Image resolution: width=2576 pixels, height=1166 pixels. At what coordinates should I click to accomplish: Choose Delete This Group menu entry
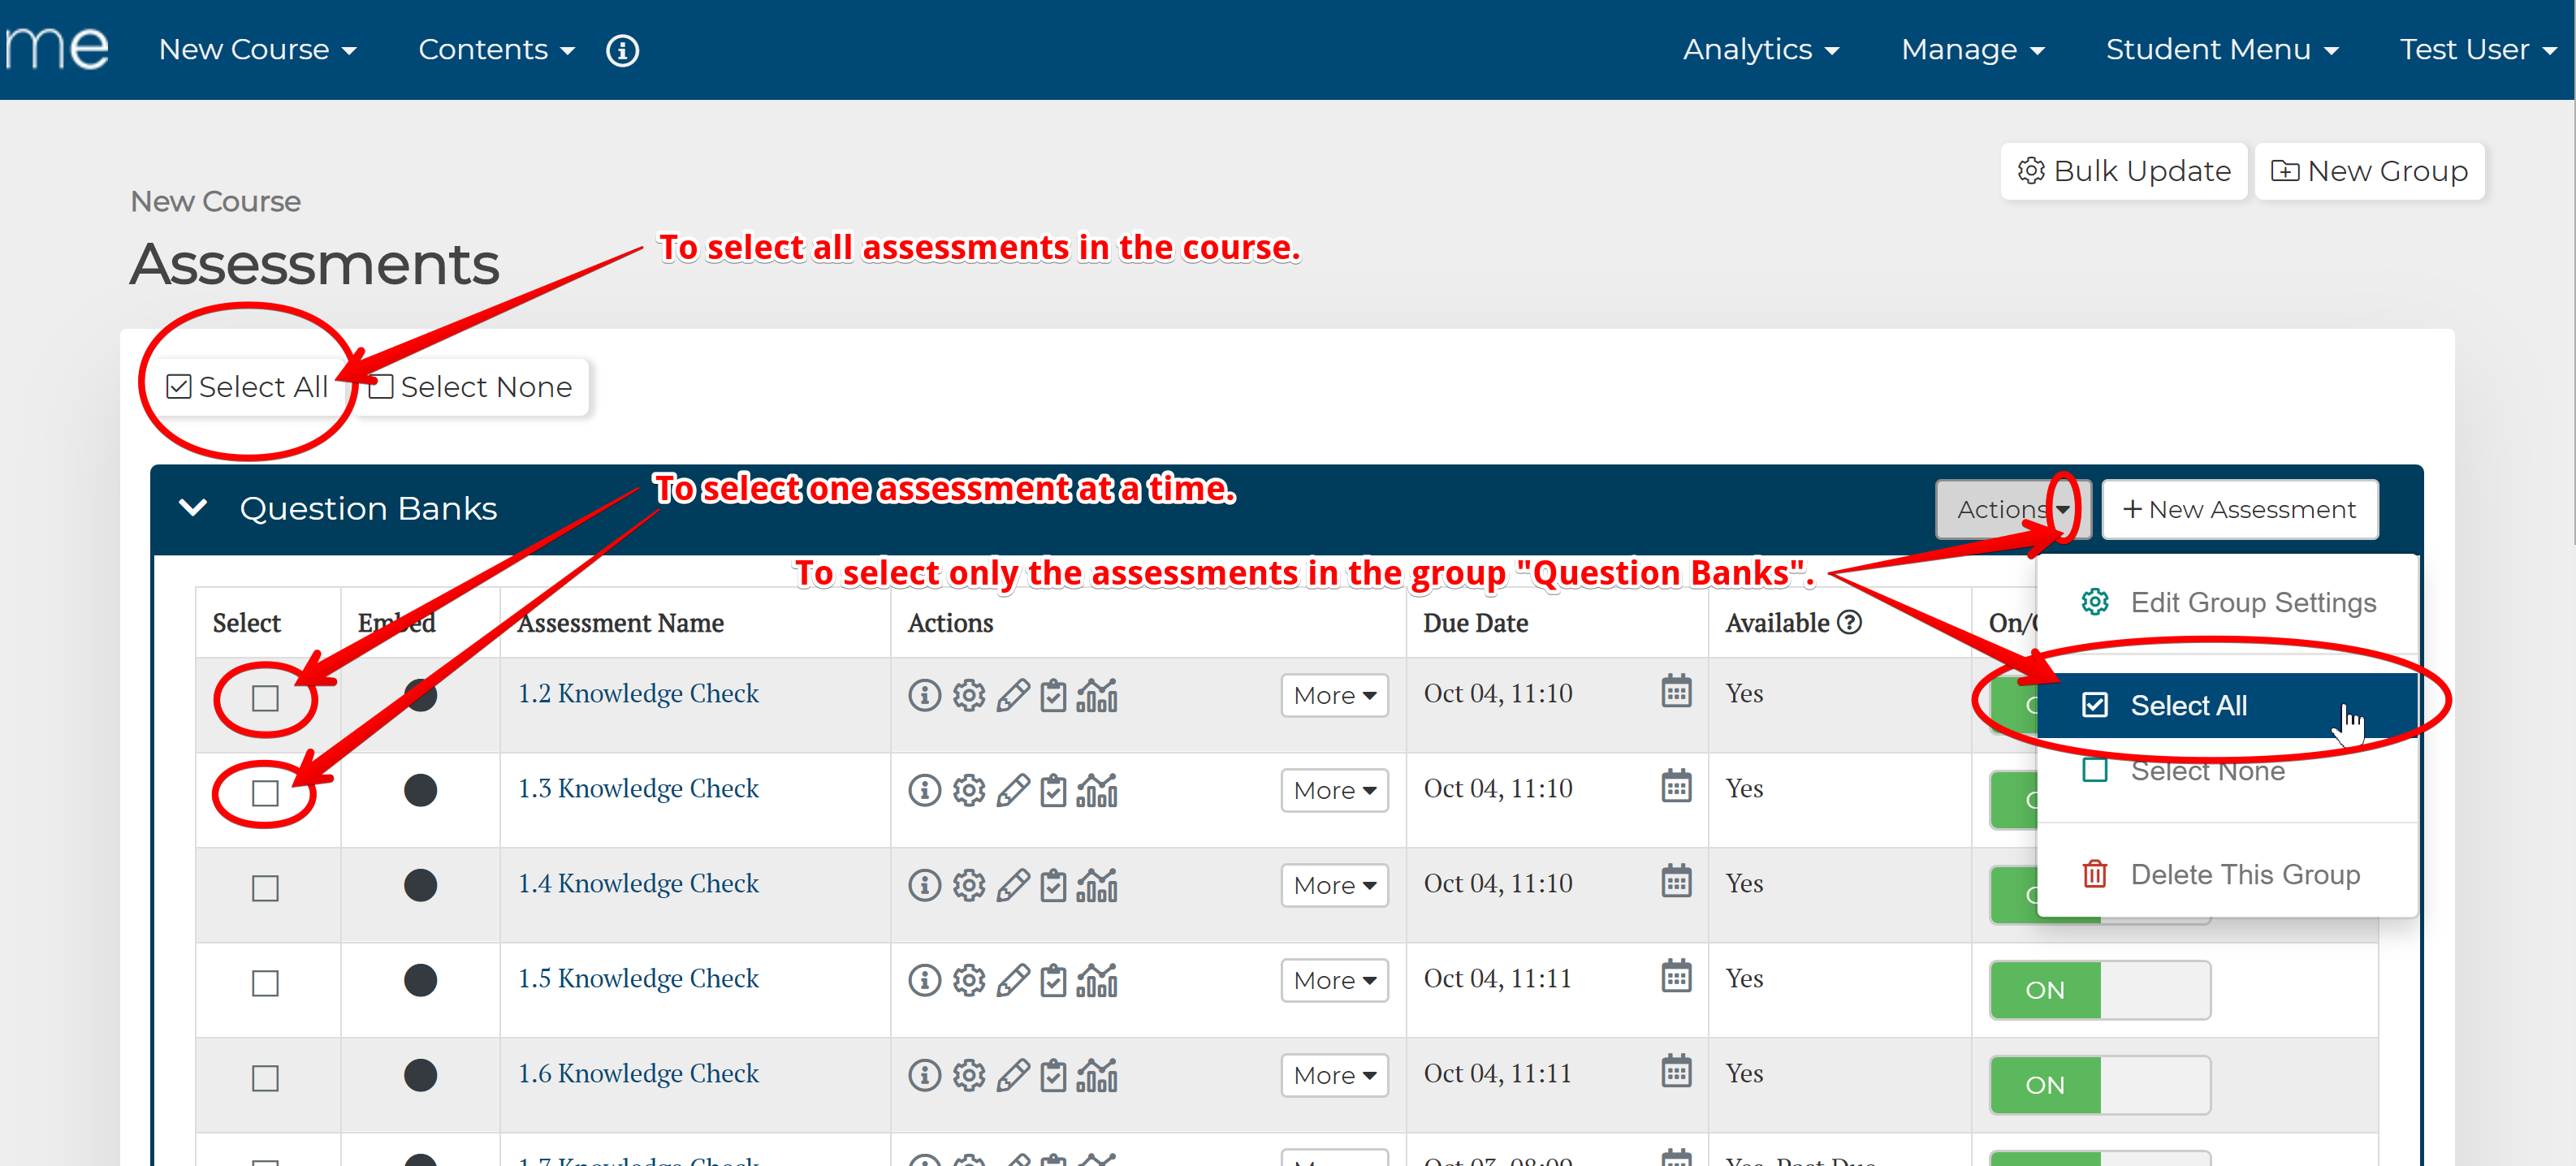click(x=2244, y=874)
